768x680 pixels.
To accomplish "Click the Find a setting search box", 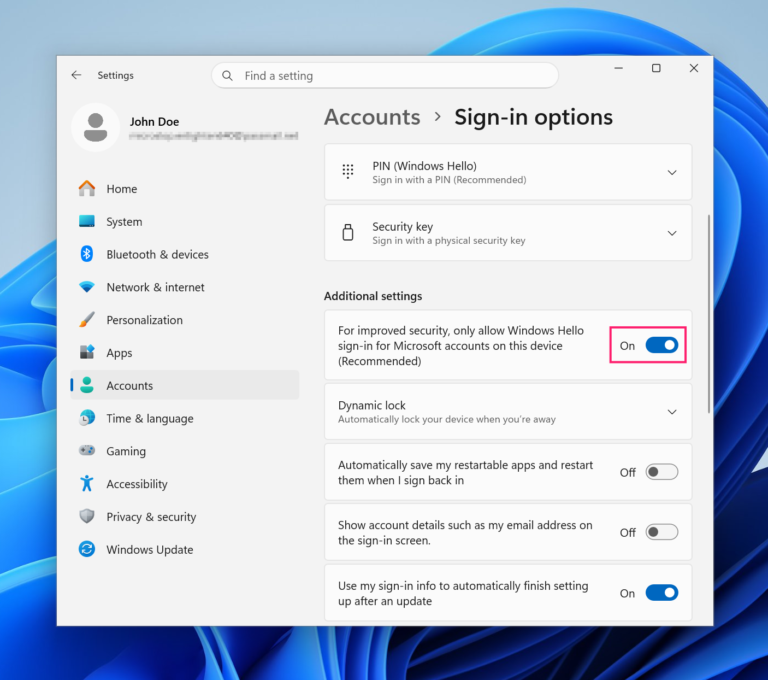I will point(385,76).
